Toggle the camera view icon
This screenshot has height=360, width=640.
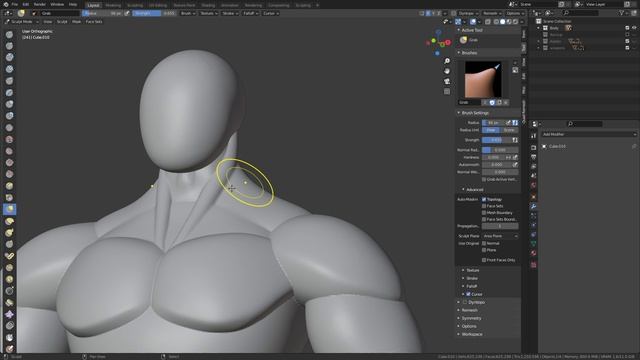point(447,81)
